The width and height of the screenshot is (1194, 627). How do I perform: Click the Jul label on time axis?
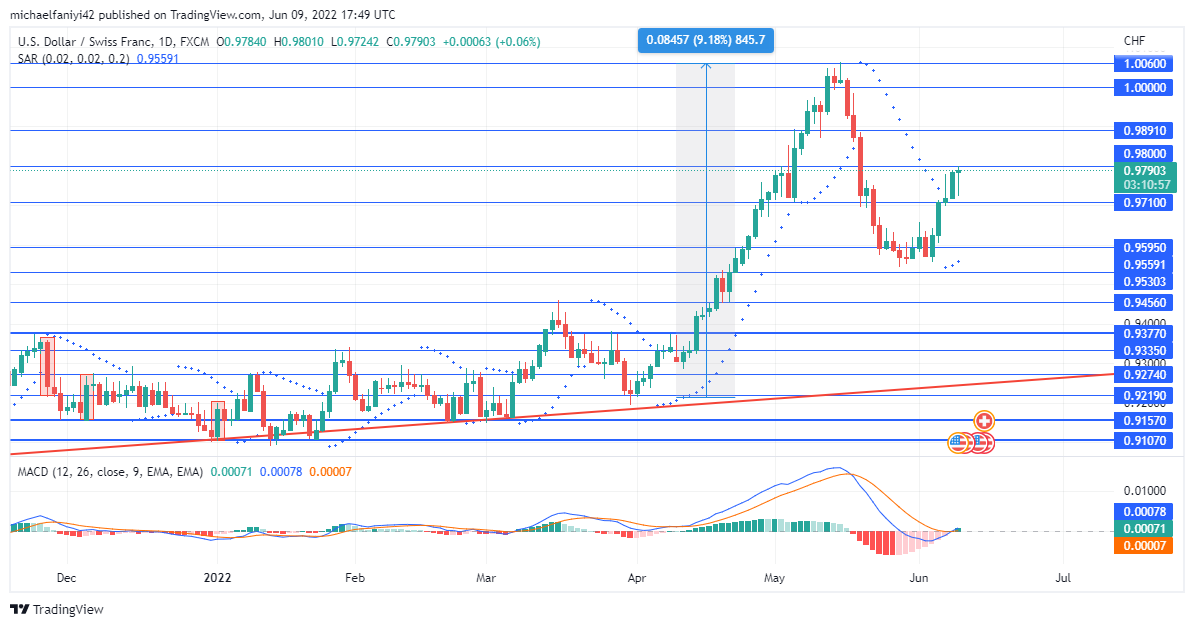coord(1063,577)
